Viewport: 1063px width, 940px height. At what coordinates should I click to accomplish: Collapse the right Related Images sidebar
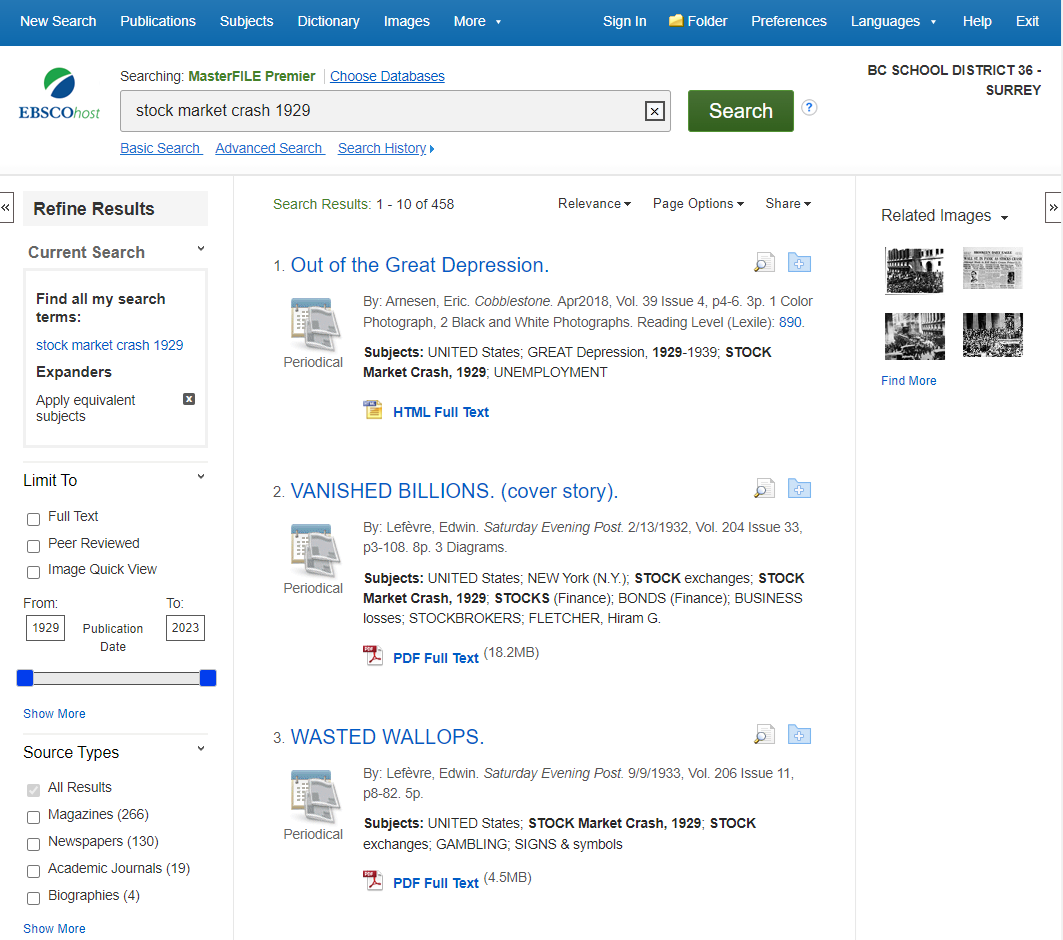(1054, 207)
